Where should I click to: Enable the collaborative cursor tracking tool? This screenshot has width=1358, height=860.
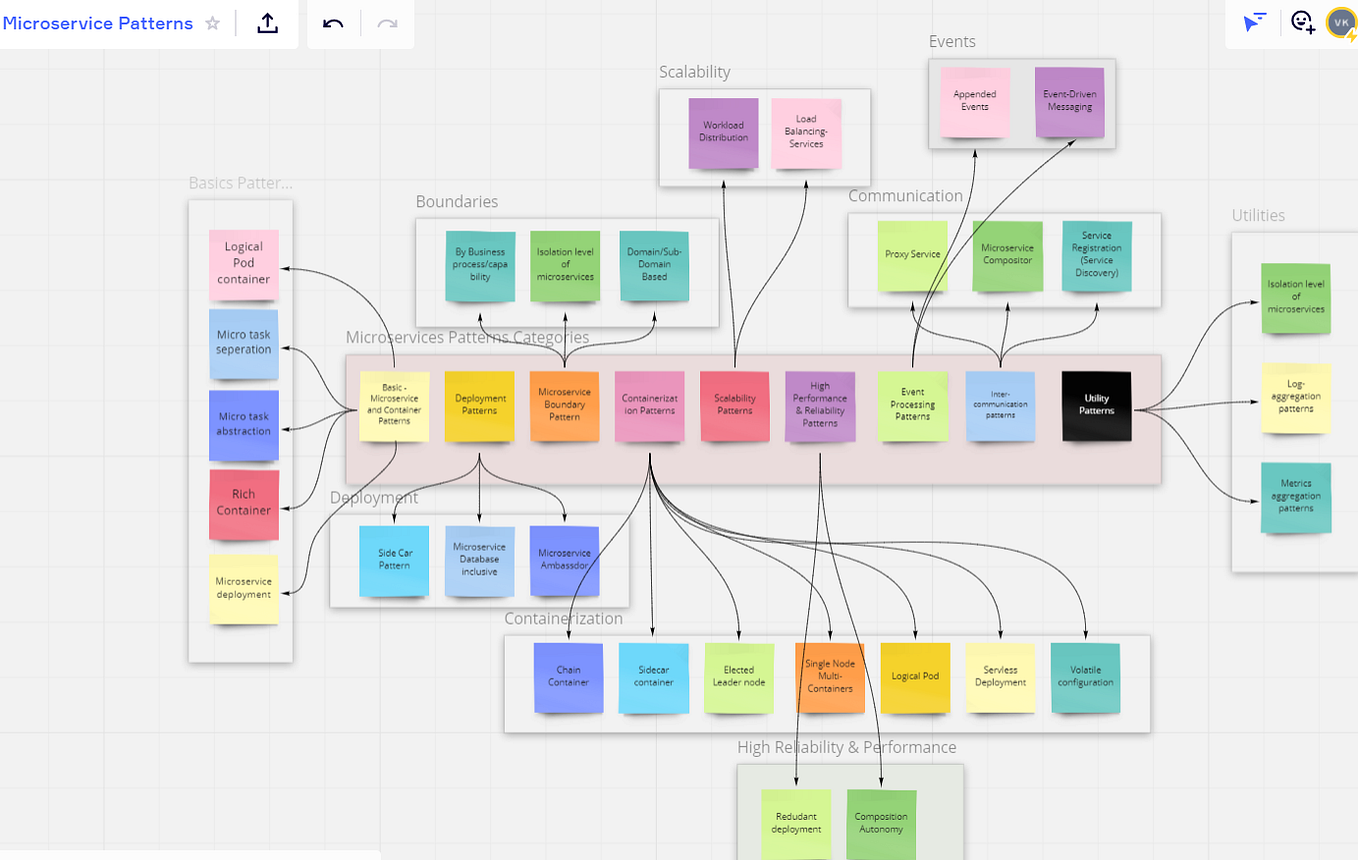[x=1253, y=22]
